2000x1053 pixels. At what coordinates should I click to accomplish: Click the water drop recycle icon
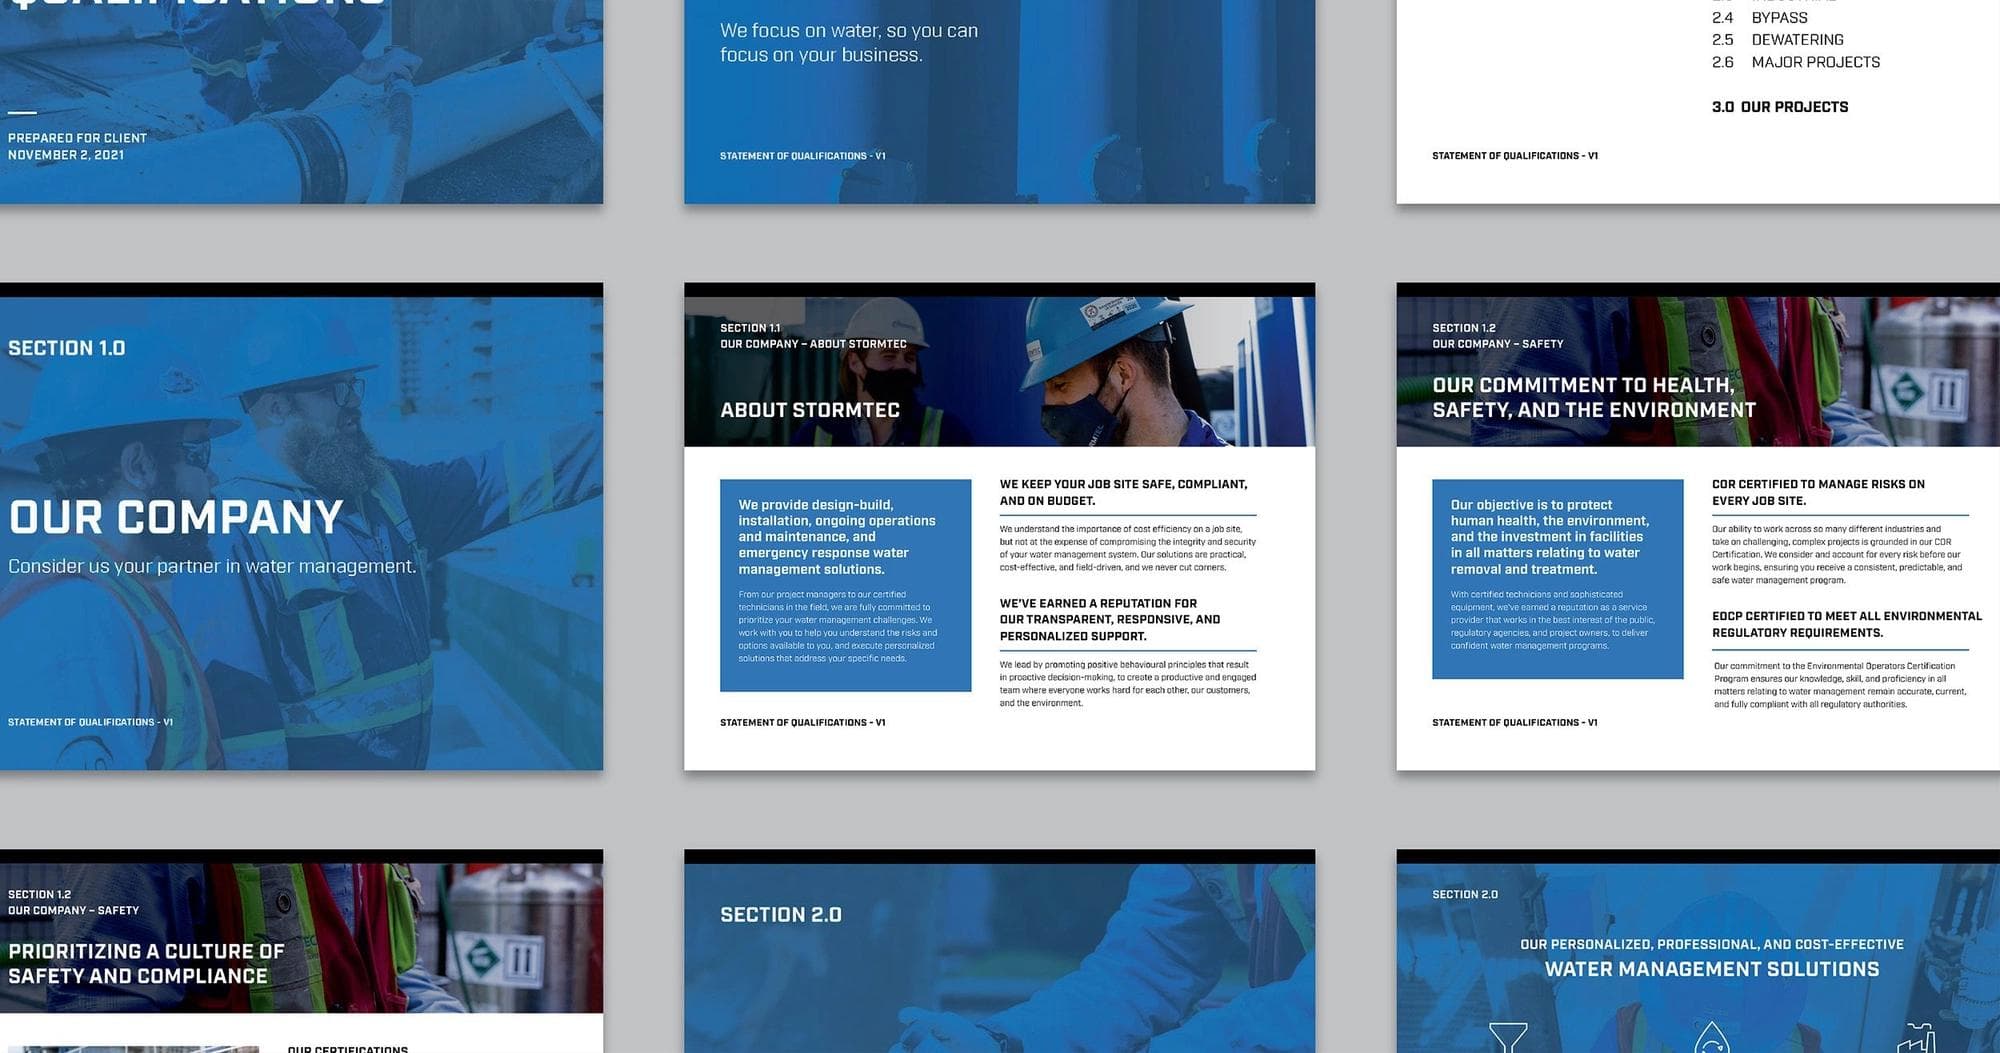click(1712, 1039)
